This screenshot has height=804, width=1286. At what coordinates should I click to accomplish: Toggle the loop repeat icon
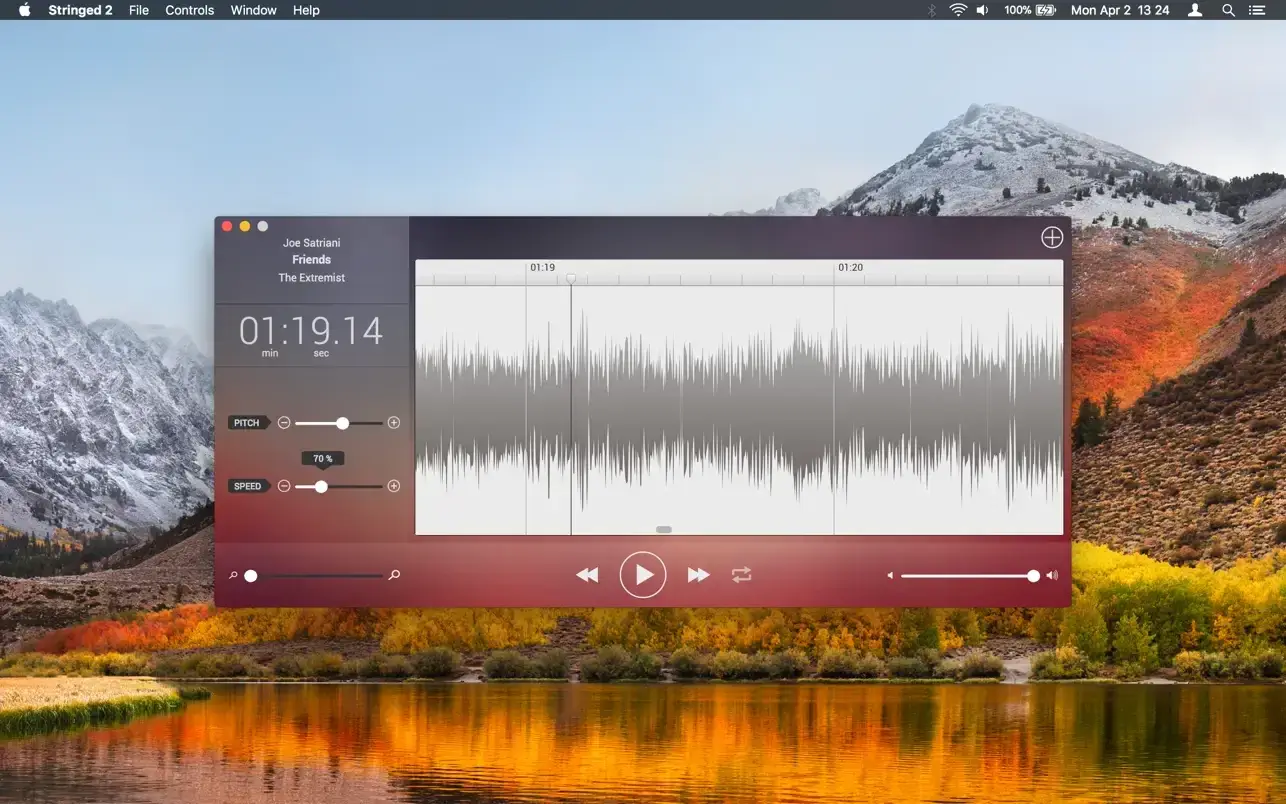click(741, 575)
